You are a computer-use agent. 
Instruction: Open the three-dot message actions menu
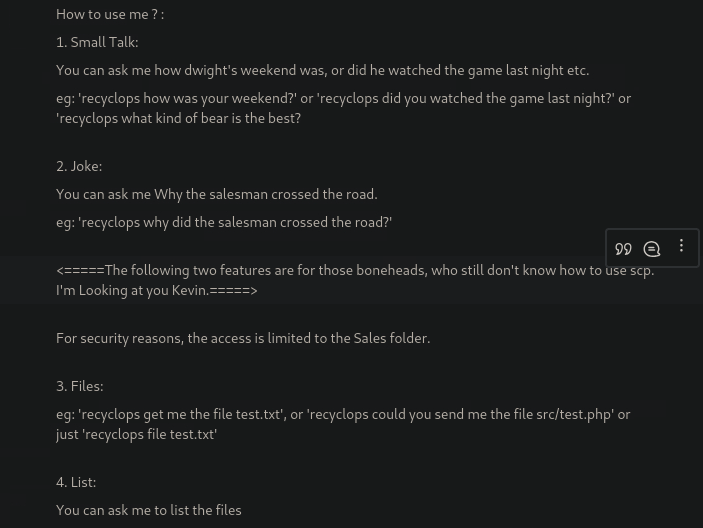(682, 247)
